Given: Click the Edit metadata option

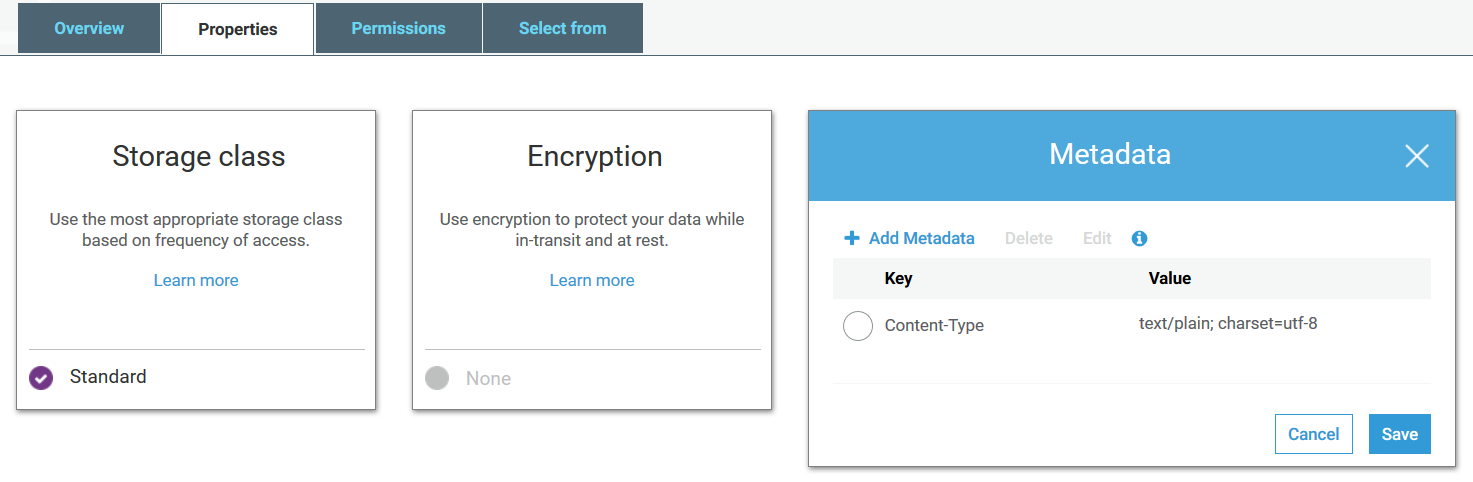Looking at the screenshot, I should point(1097,238).
